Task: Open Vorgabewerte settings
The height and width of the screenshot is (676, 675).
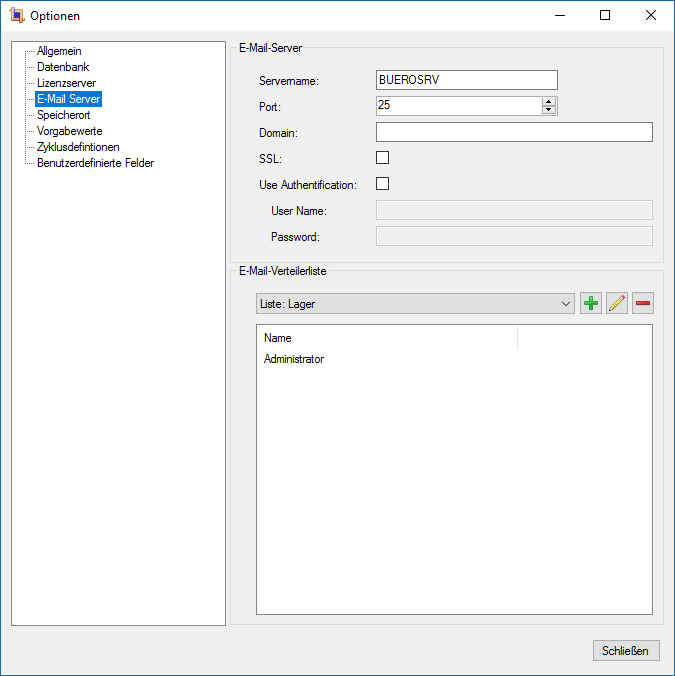Action: [x=69, y=131]
